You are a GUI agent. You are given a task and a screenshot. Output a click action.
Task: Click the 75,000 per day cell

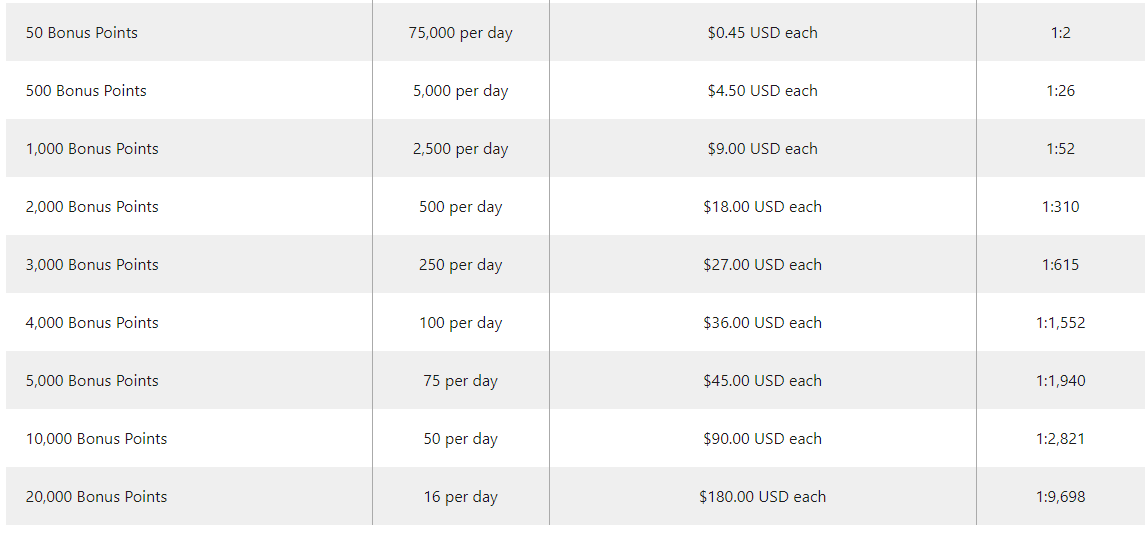tap(461, 34)
